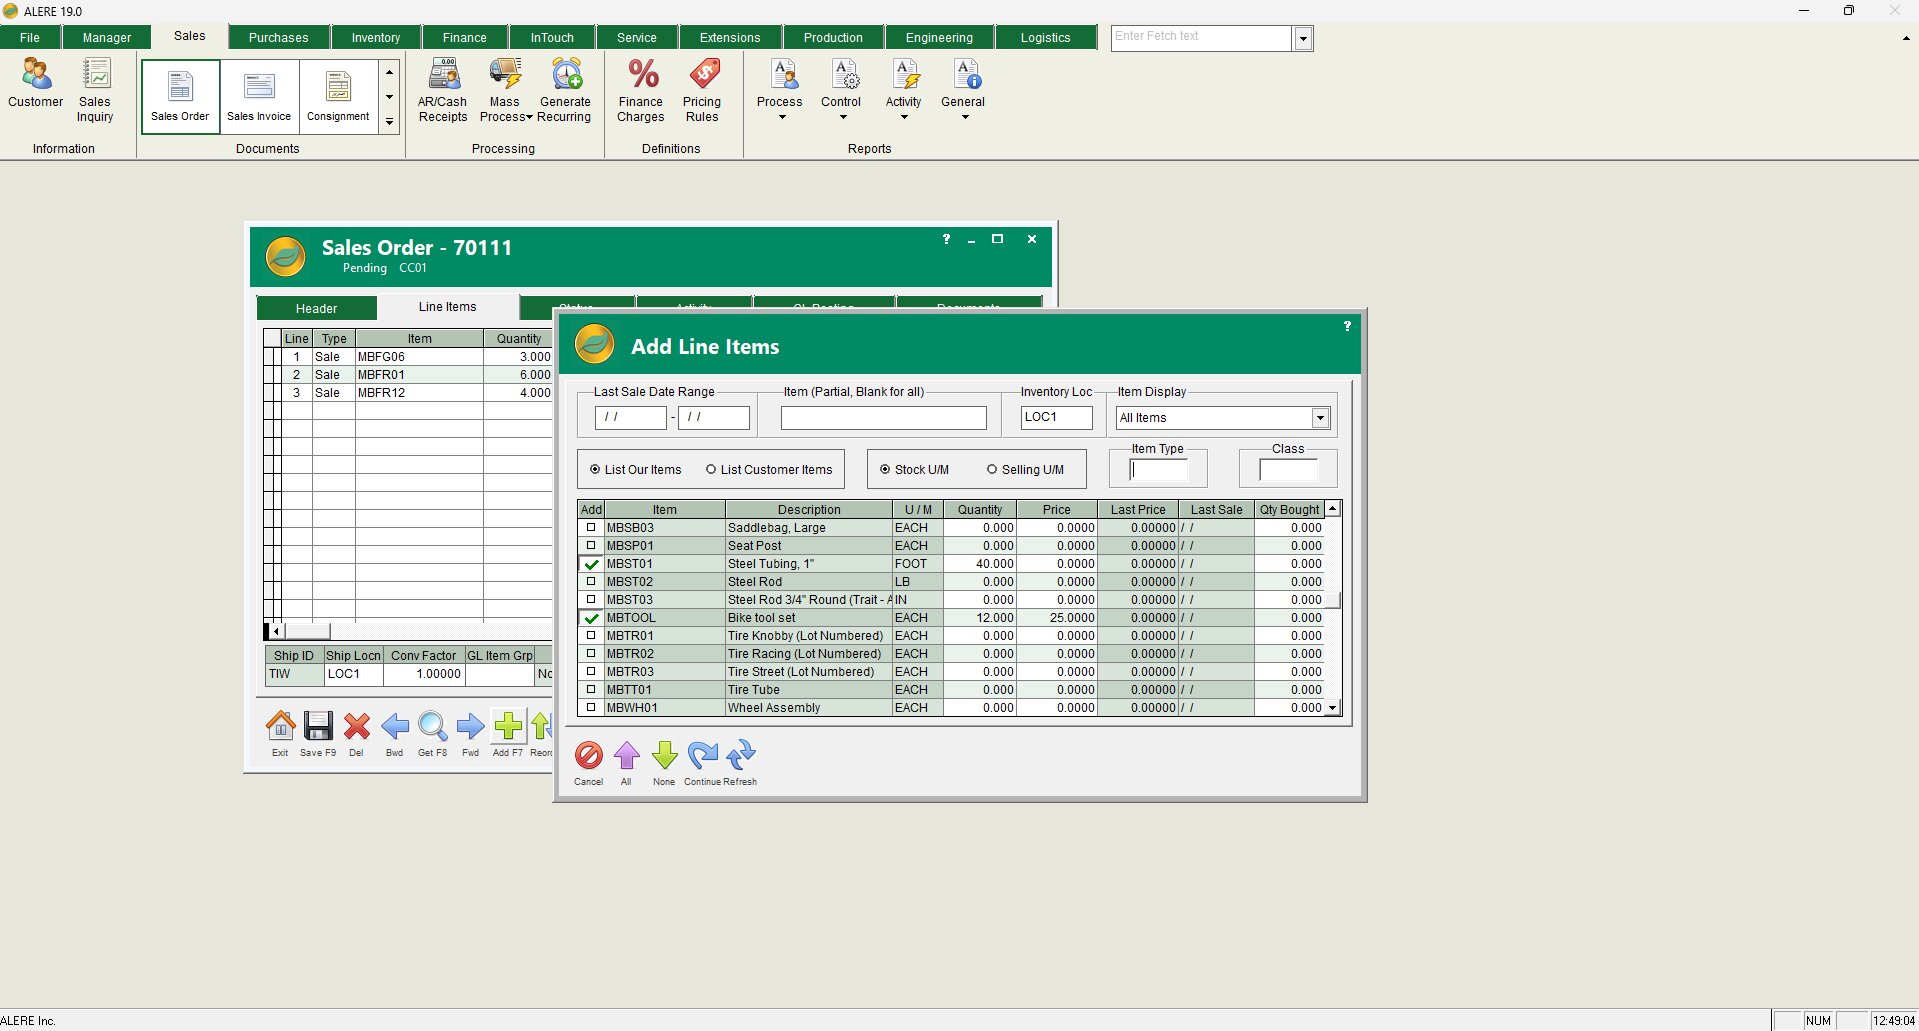This screenshot has width=1919, height=1031.
Task: Click the Item partial search input field
Action: (883, 418)
